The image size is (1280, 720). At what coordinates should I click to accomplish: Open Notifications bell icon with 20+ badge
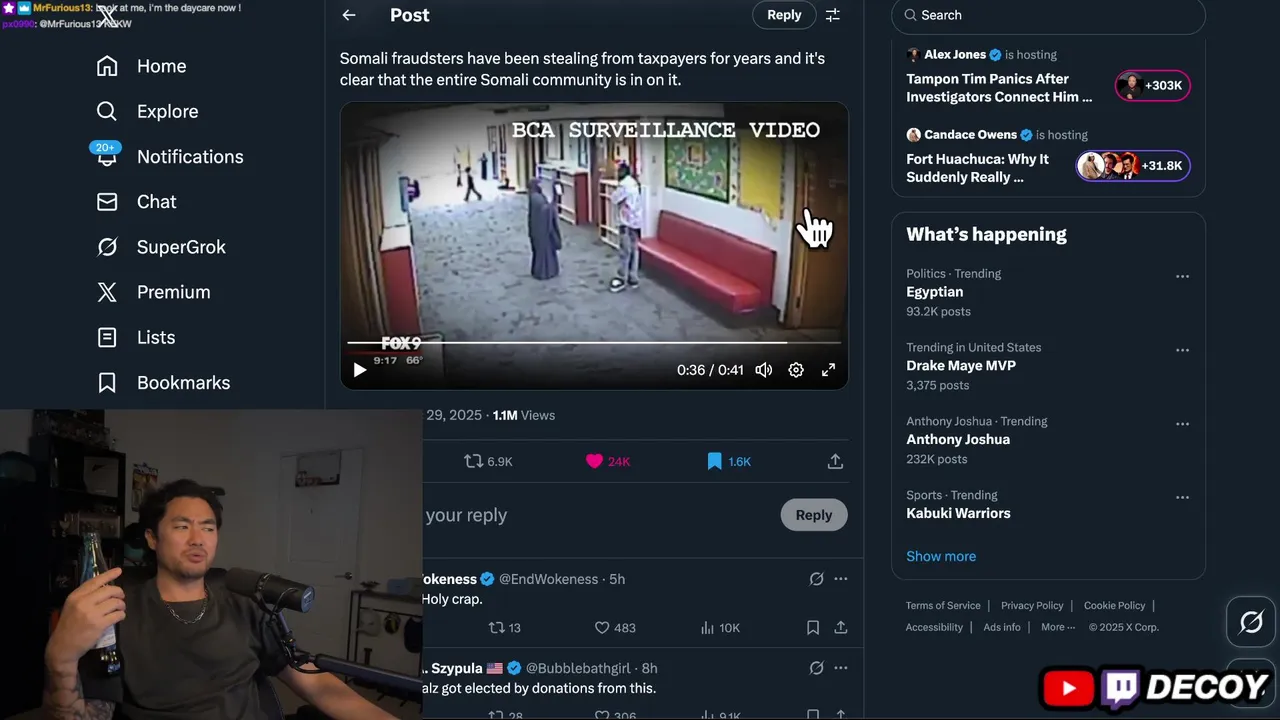107,156
